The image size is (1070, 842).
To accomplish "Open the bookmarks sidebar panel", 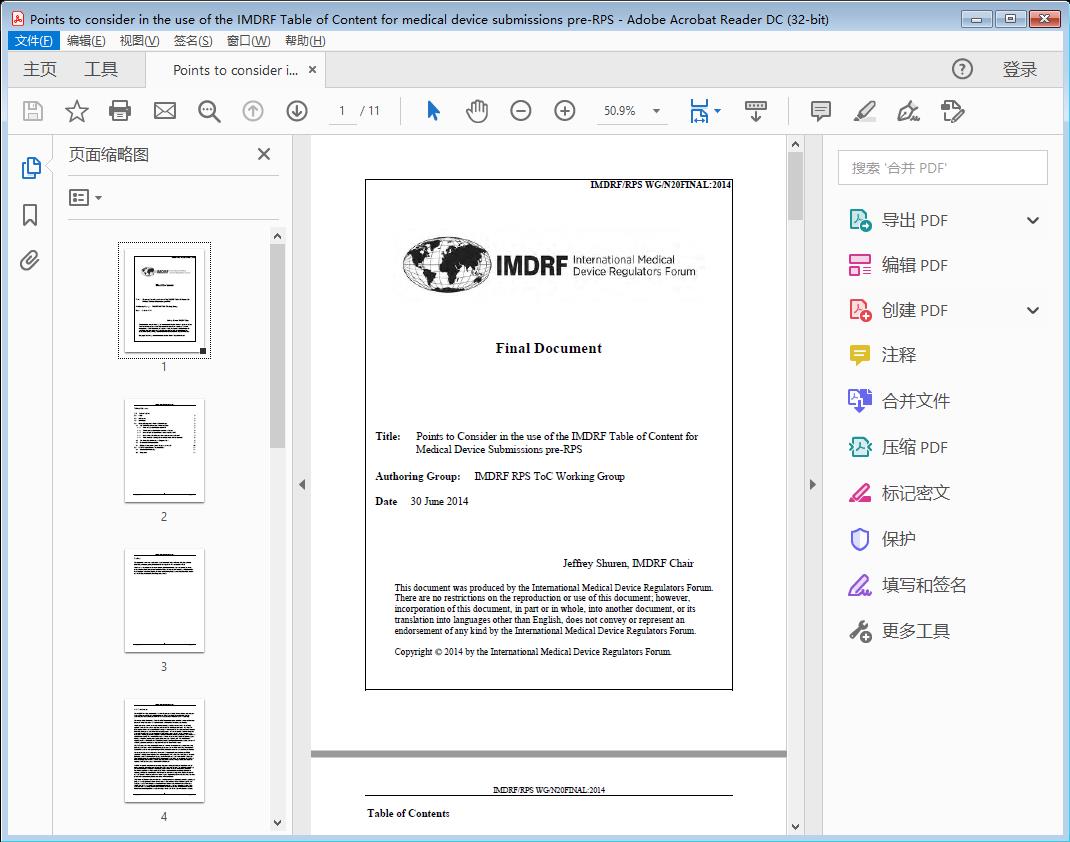I will [x=30, y=214].
